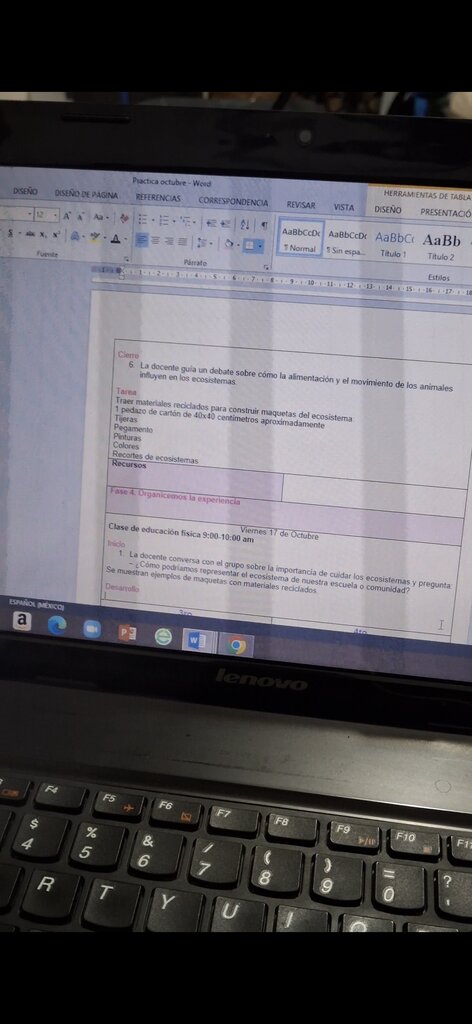
Task: Switch to the REVISAR tab
Action: click(x=300, y=205)
